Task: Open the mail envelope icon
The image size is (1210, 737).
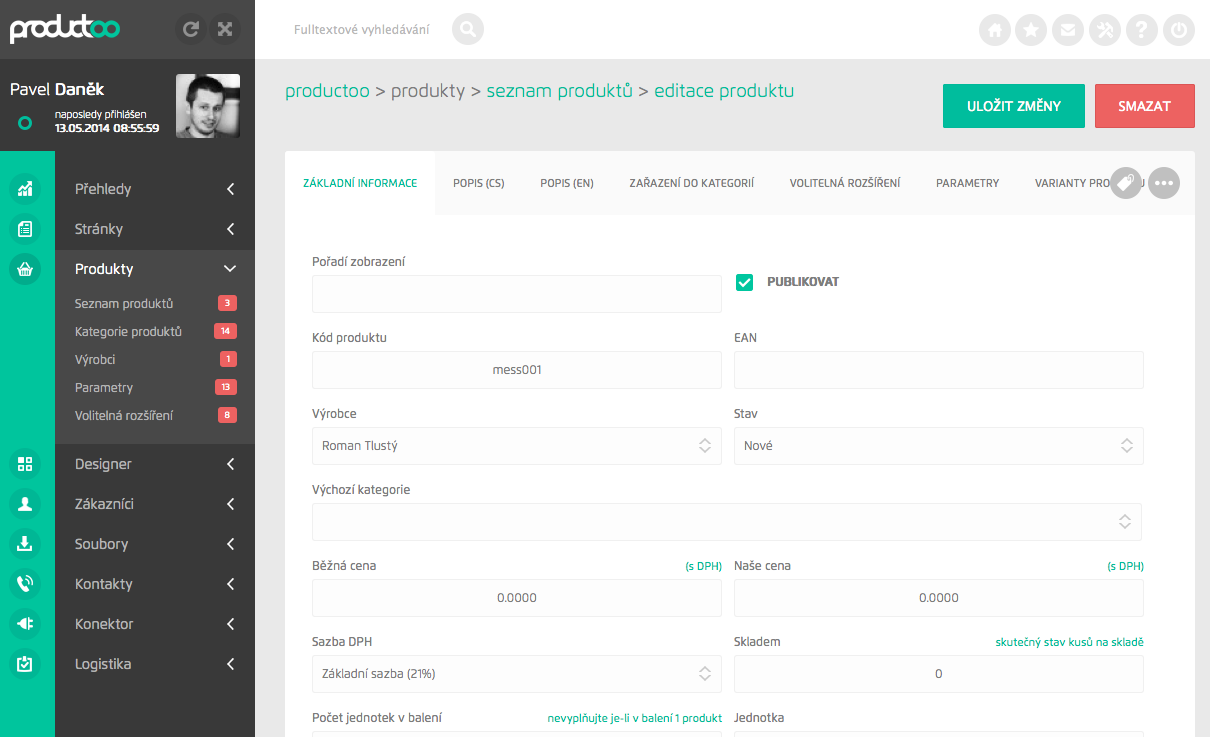Action: pyautogui.click(x=1068, y=30)
